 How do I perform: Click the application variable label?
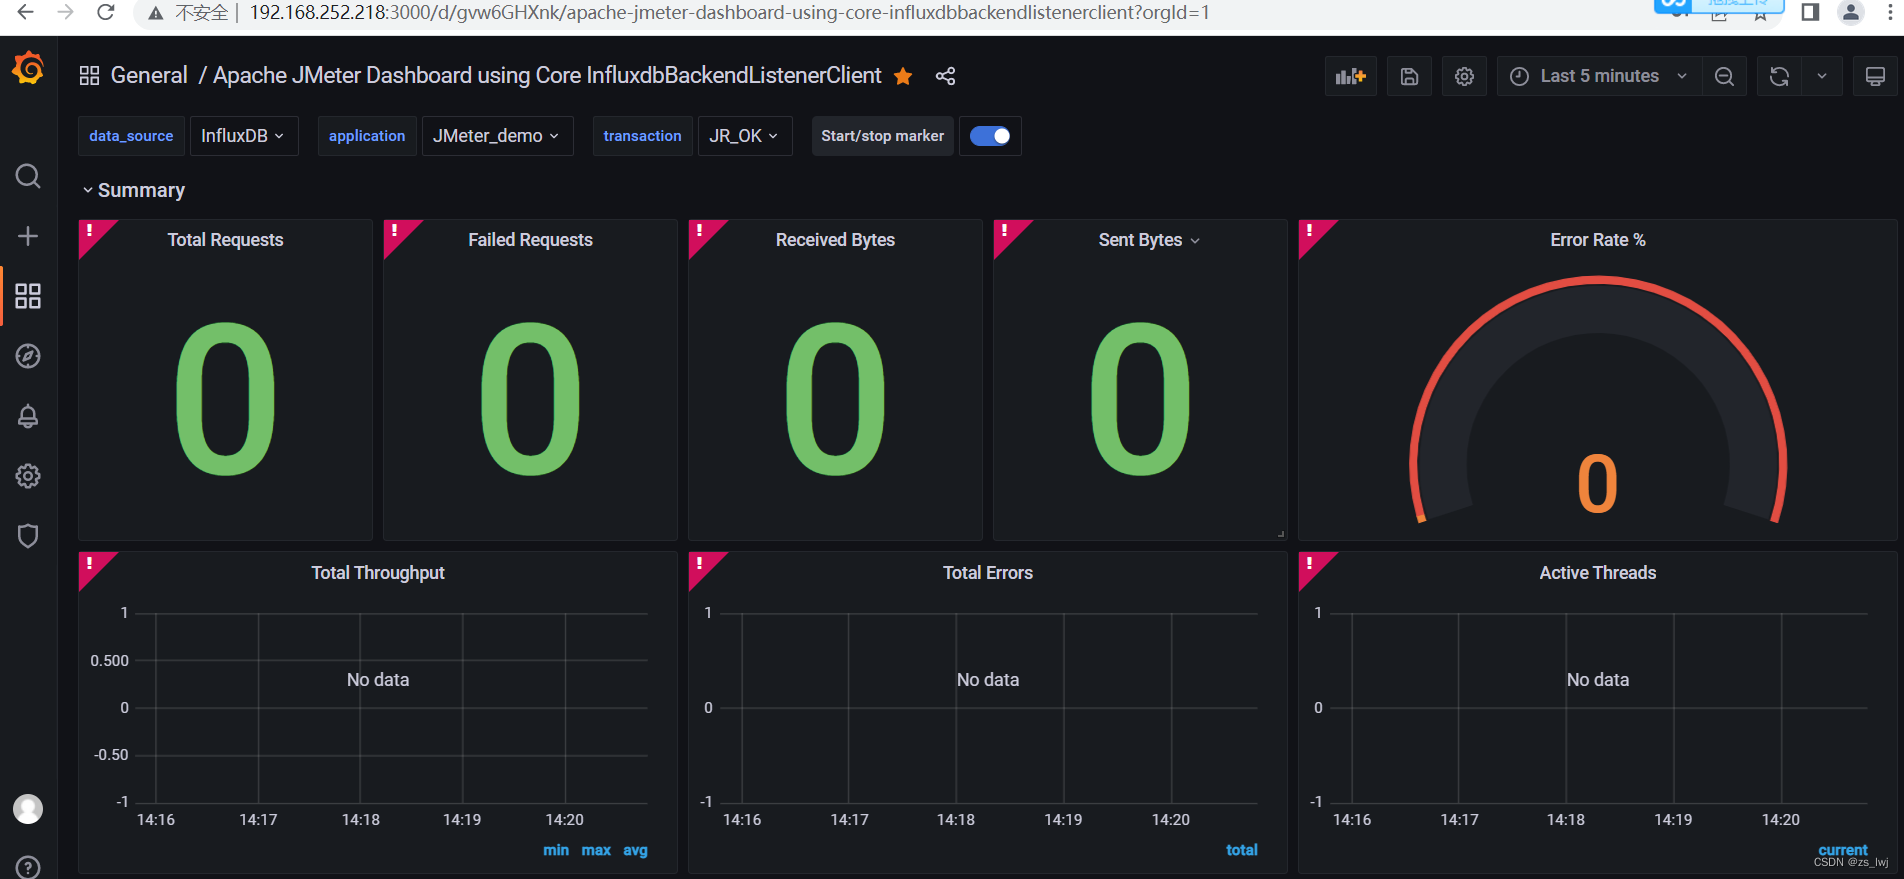pos(367,136)
